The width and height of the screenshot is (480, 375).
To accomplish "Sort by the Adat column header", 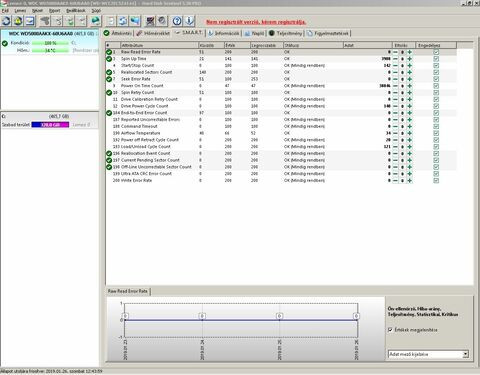I will click(x=368, y=45).
